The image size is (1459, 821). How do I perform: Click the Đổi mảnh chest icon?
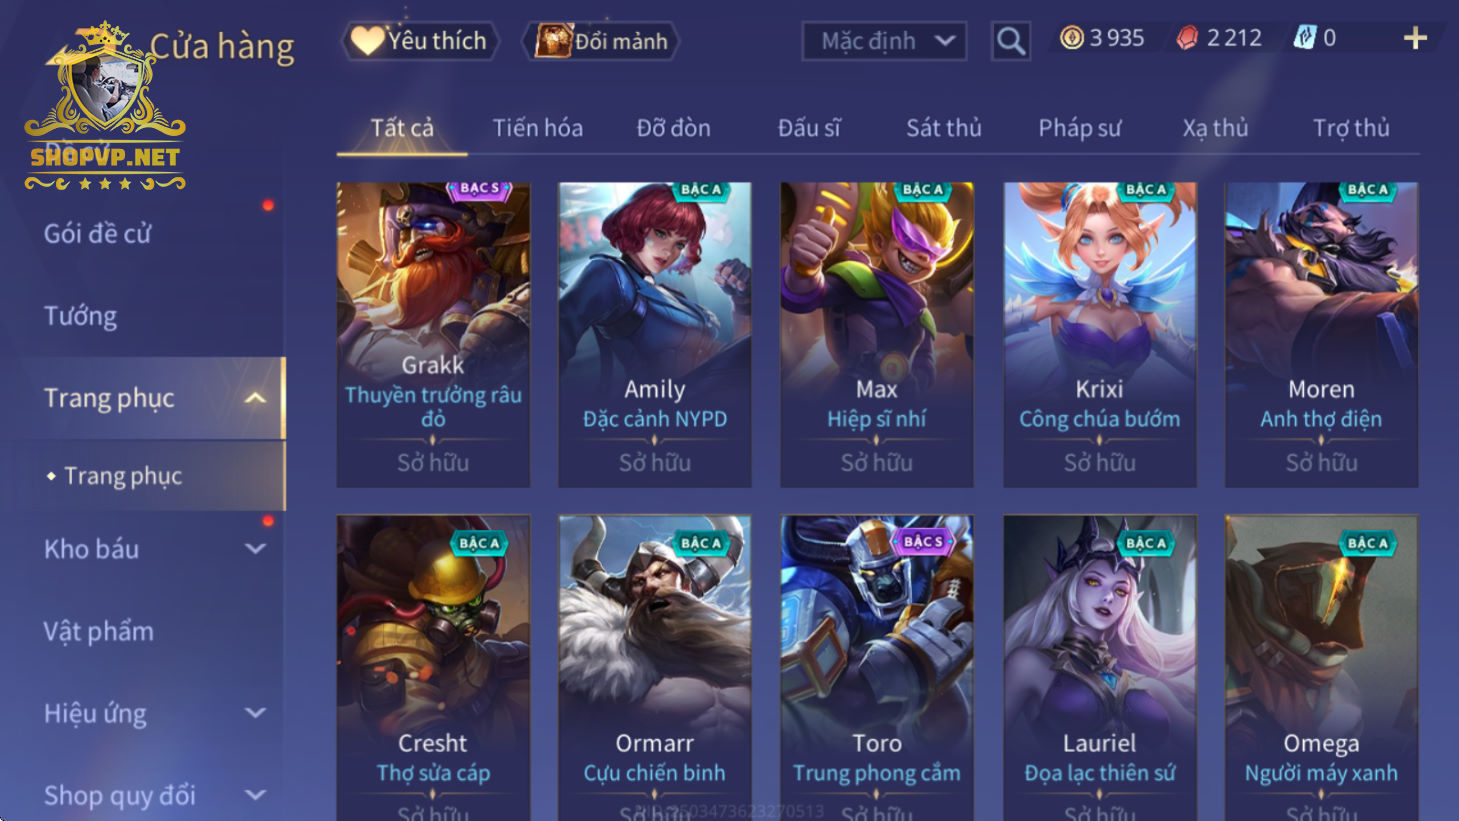point(553,41)
